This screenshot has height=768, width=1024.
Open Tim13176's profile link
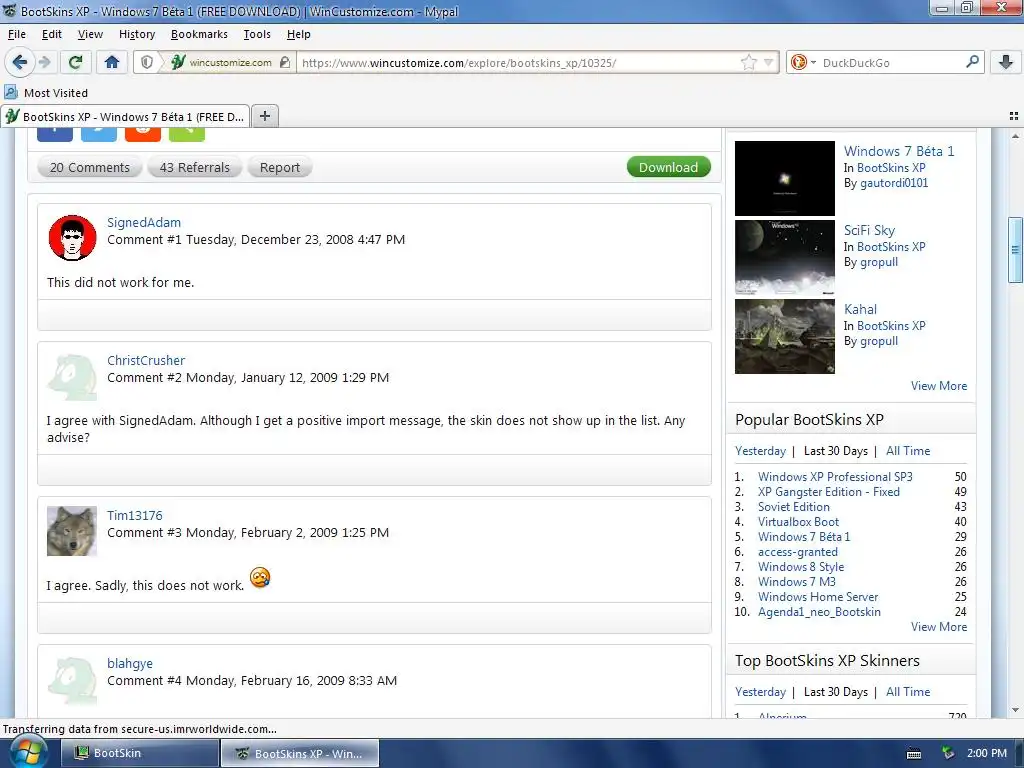pyautogui.click(x=135, y=515)
